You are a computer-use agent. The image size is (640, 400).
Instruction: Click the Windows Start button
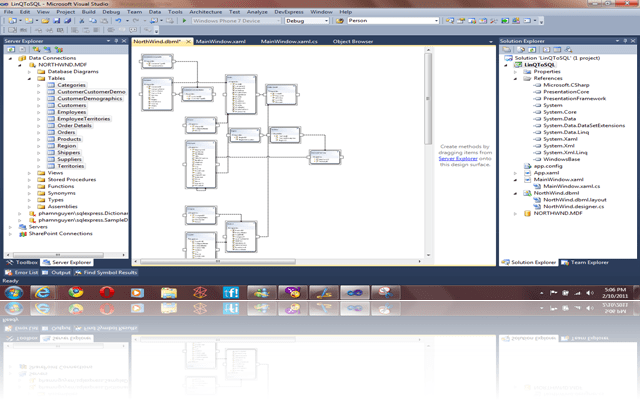[12, 293]
